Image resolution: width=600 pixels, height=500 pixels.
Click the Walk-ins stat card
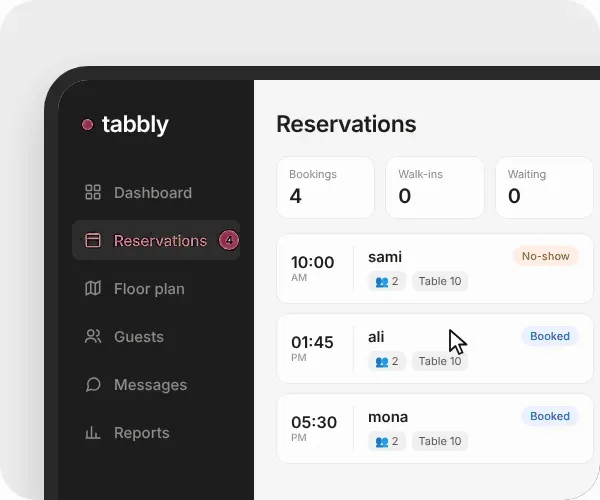[435, 187]
